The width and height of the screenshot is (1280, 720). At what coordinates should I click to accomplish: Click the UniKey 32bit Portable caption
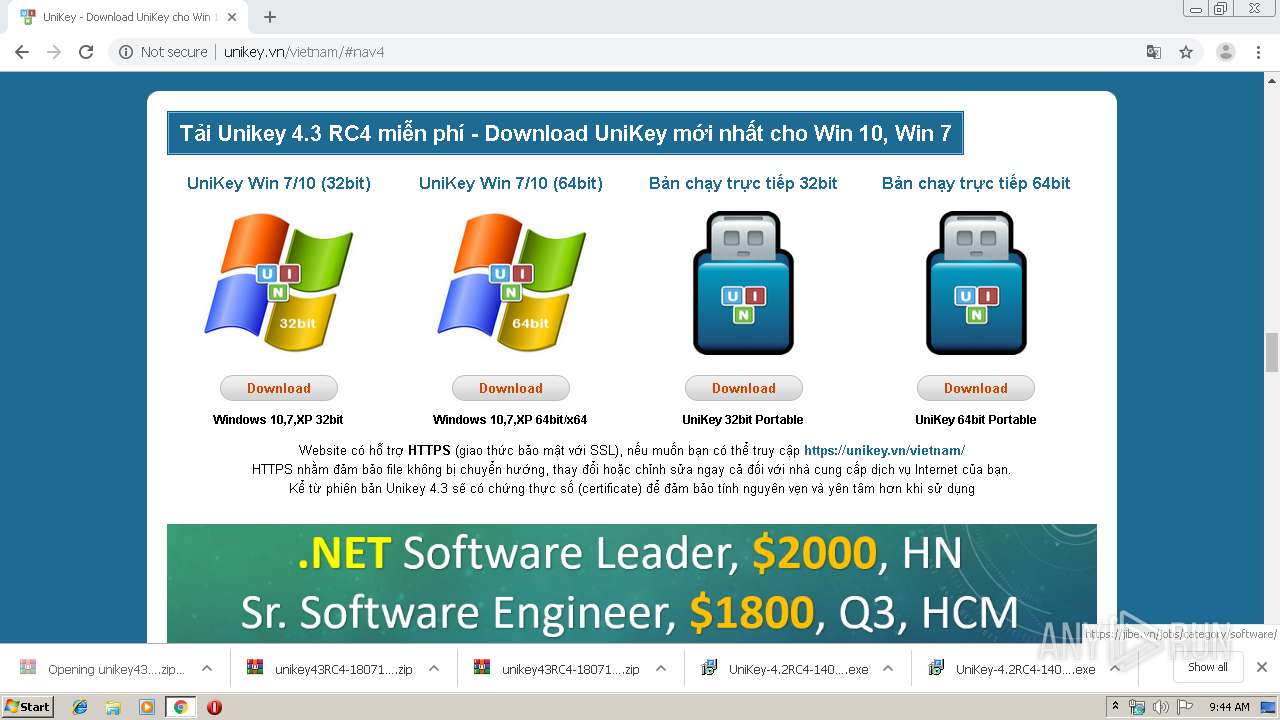pyautogui.click(x=743, y=420)
